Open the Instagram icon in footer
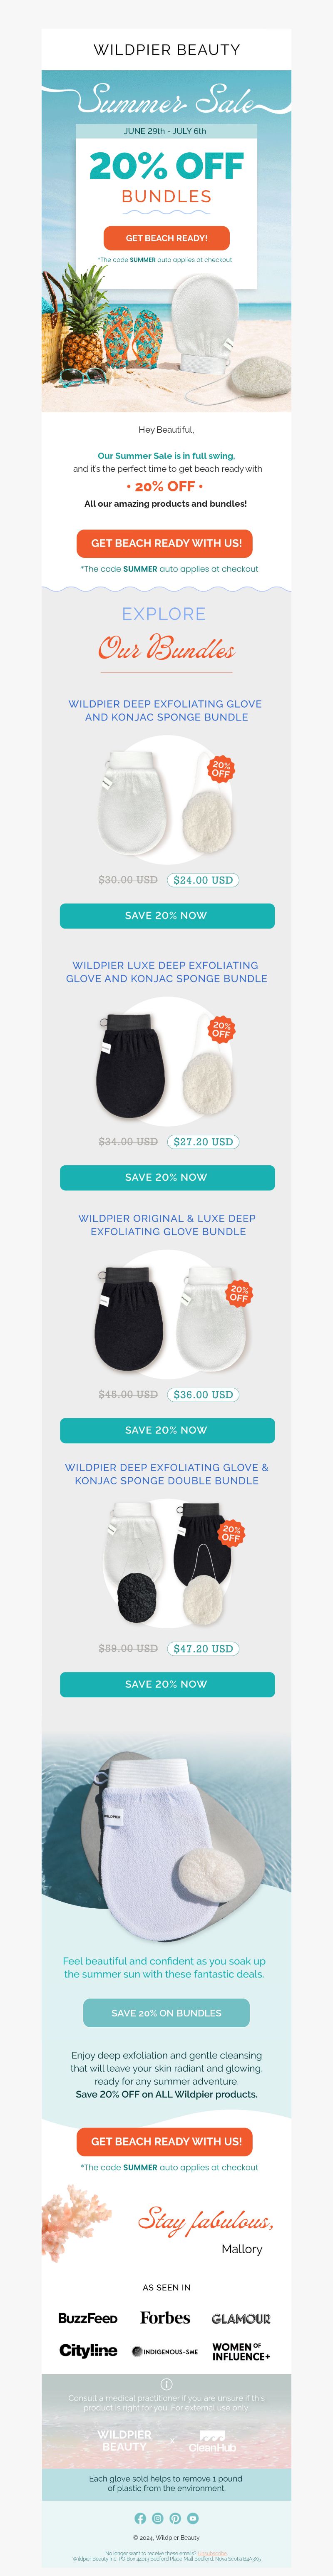 click(x=157, y=2518)
